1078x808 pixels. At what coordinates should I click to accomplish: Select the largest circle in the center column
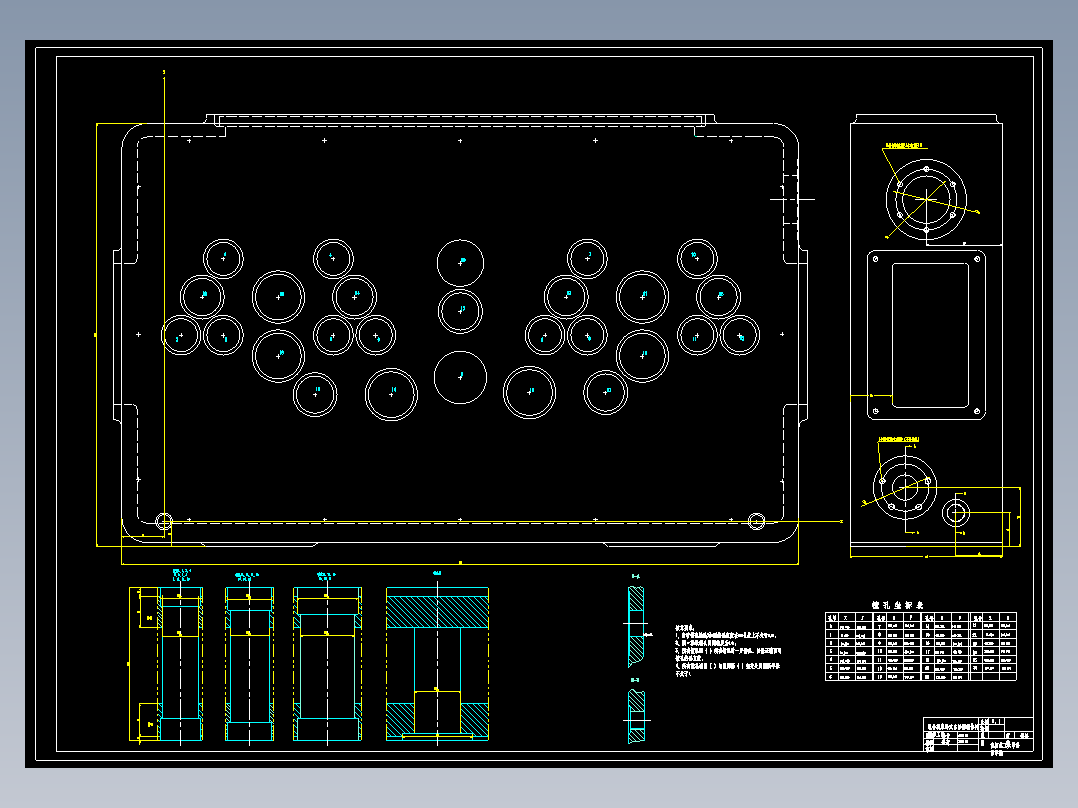(x=461, y=377)
